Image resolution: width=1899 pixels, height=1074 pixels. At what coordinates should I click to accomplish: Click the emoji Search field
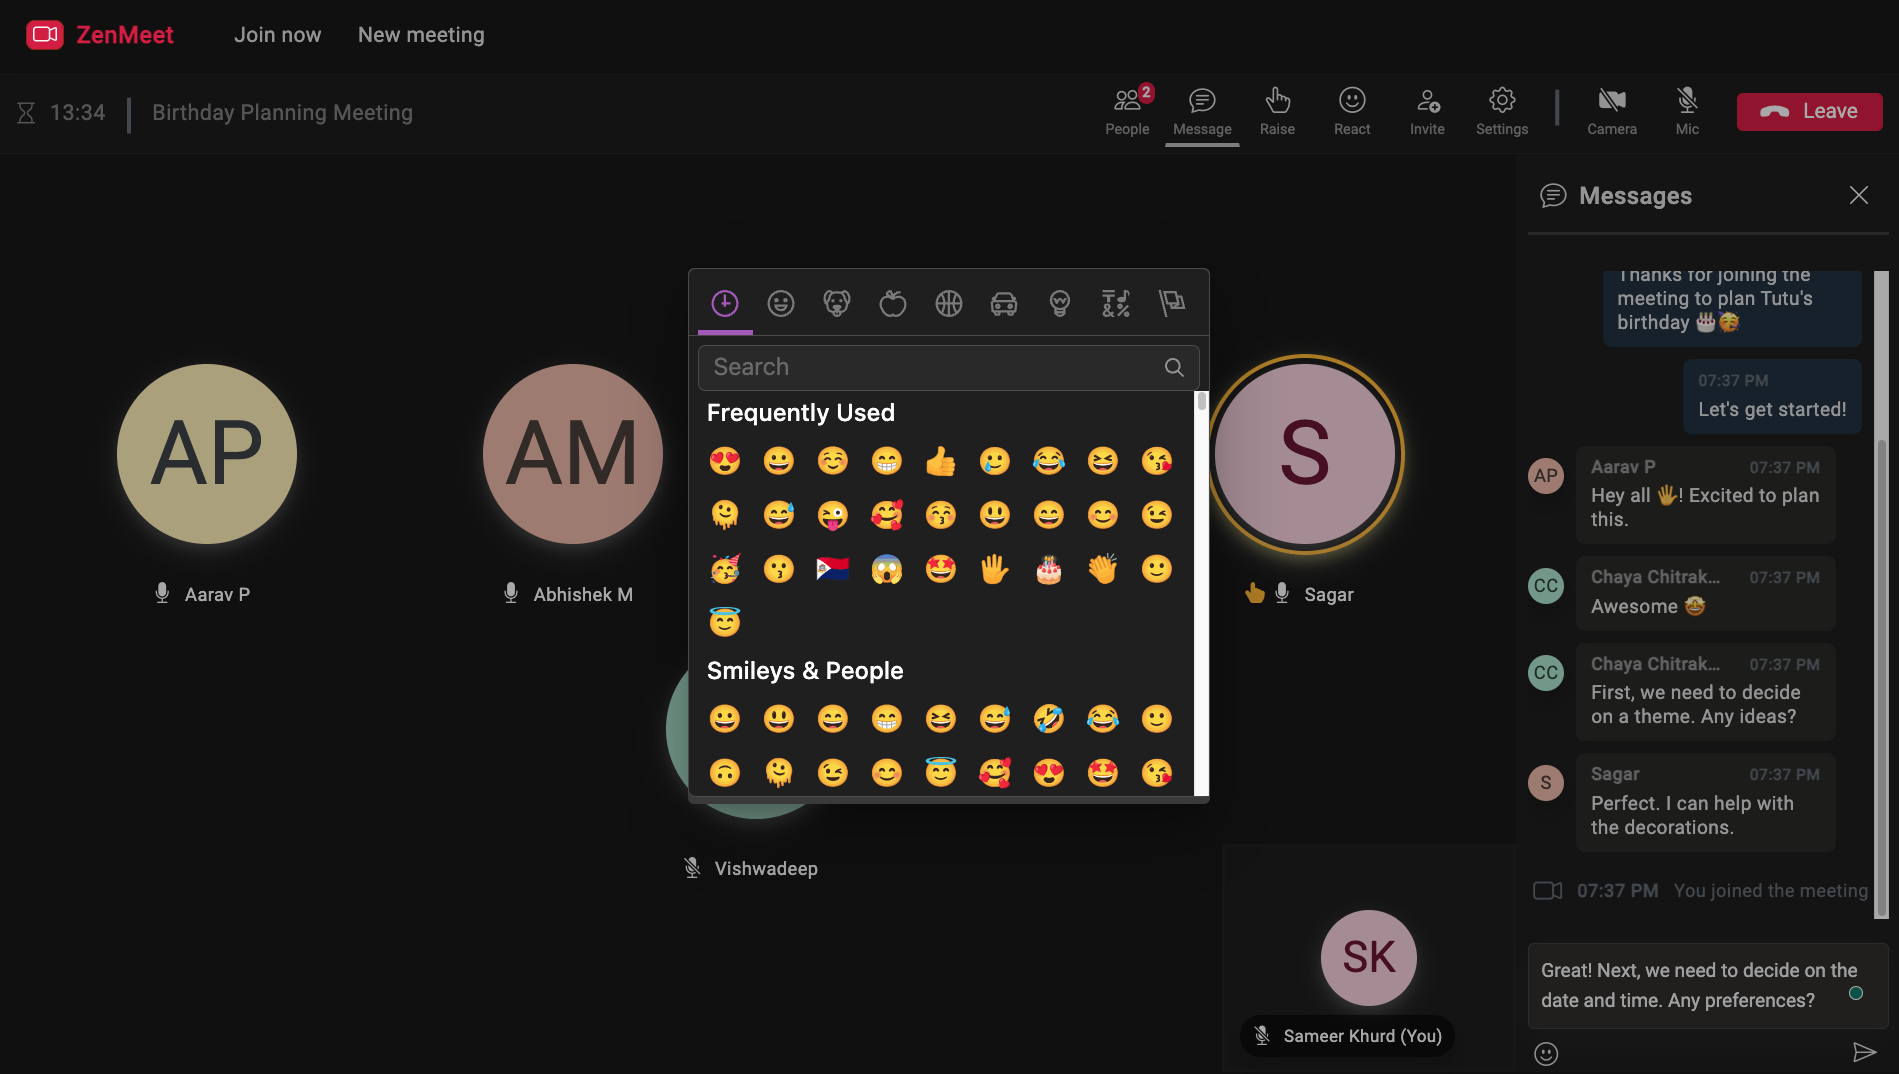pyautogui.click(x=948, y=367)
